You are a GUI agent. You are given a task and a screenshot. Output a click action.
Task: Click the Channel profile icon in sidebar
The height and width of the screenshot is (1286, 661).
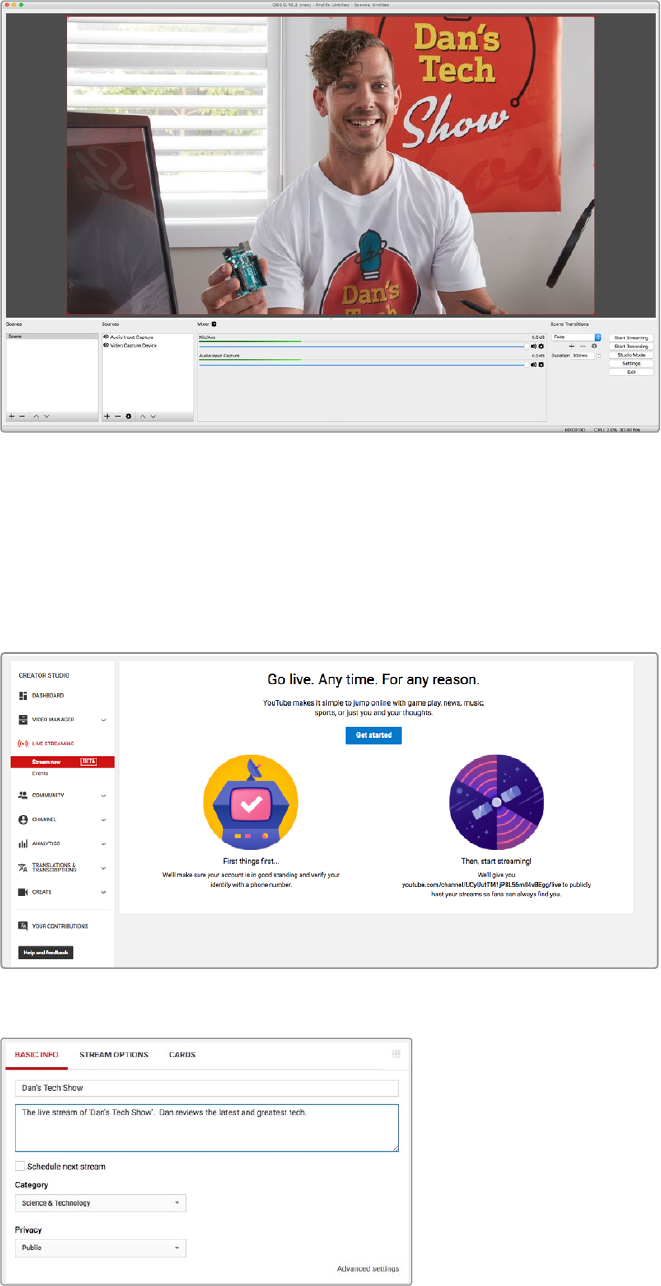22,819
